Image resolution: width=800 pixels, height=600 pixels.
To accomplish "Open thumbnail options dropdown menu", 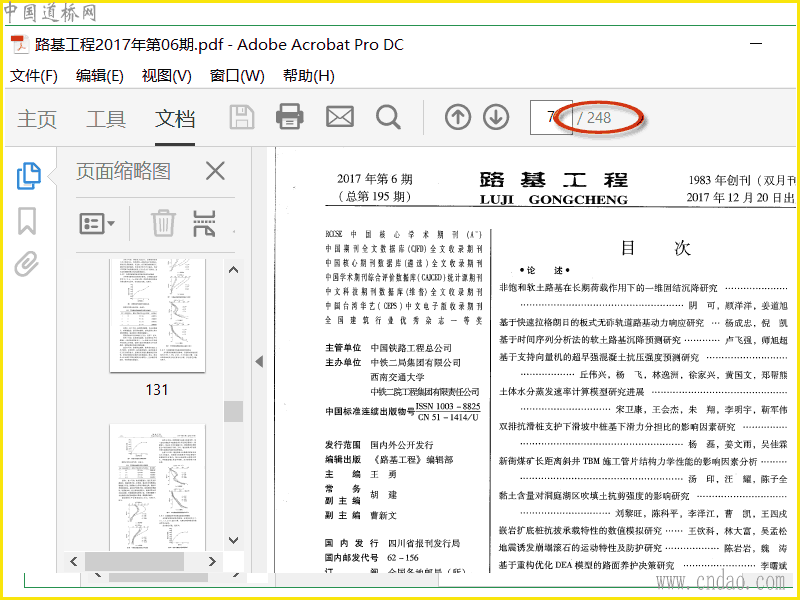I will (97, 223).
